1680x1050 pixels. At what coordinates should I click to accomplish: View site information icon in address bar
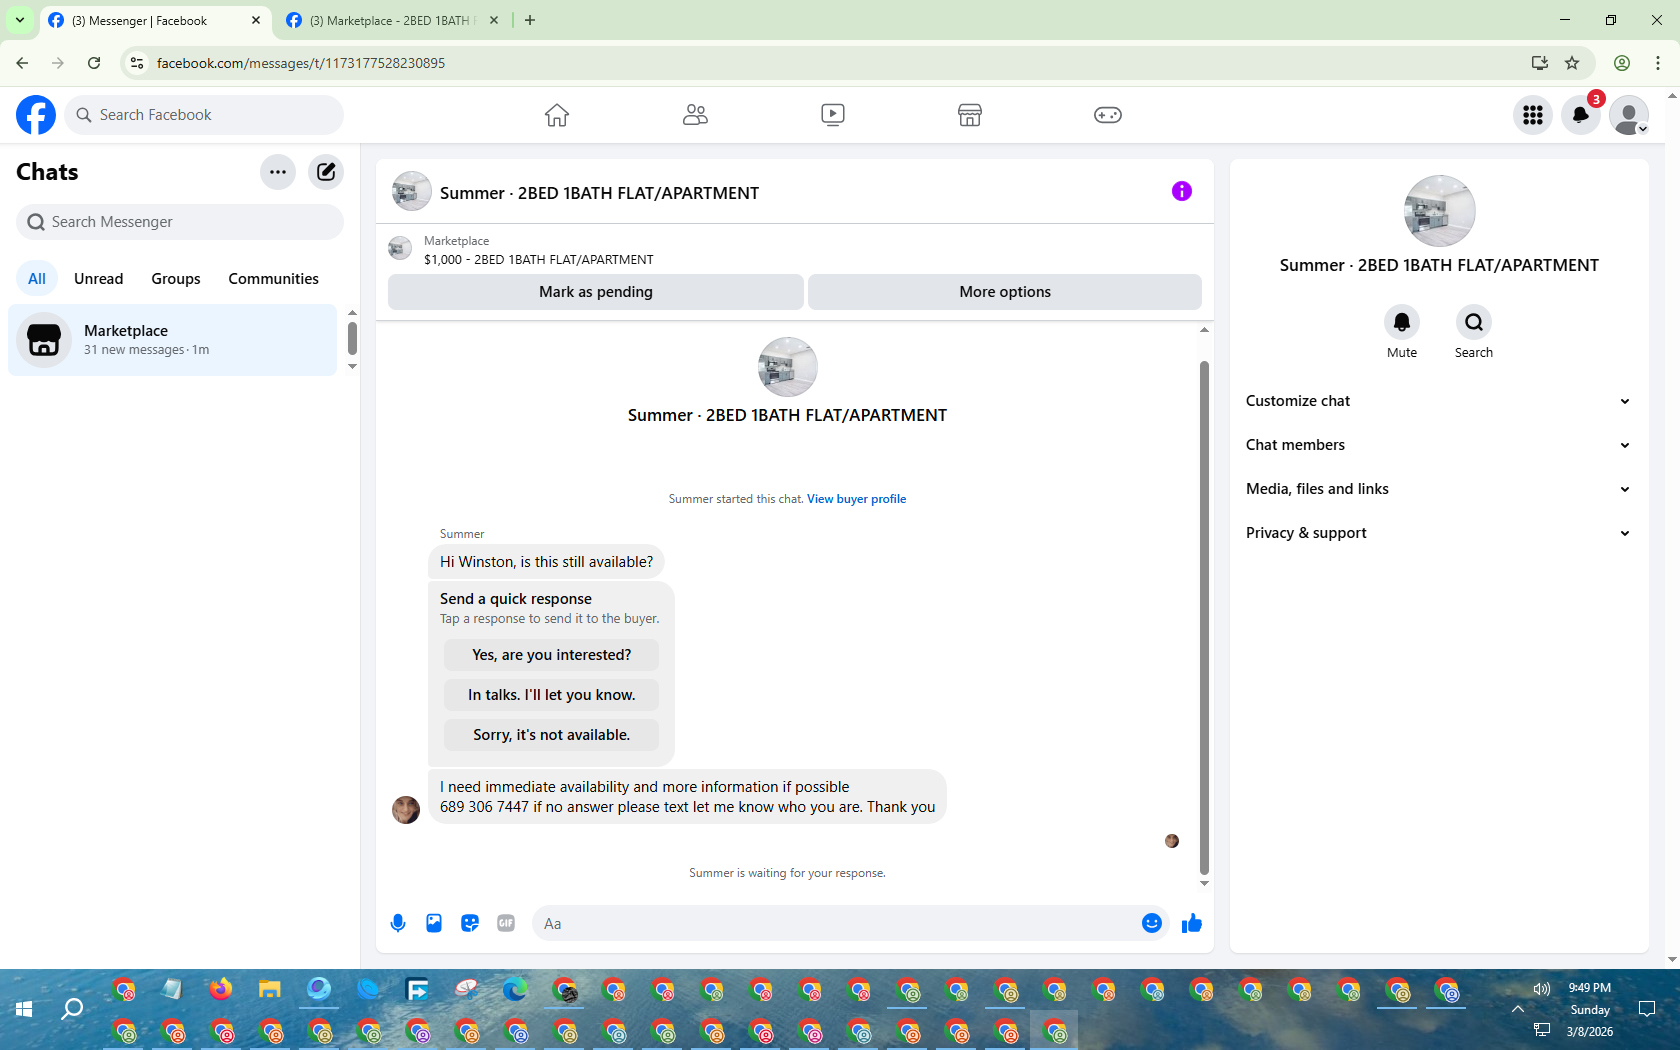point(137,63)
